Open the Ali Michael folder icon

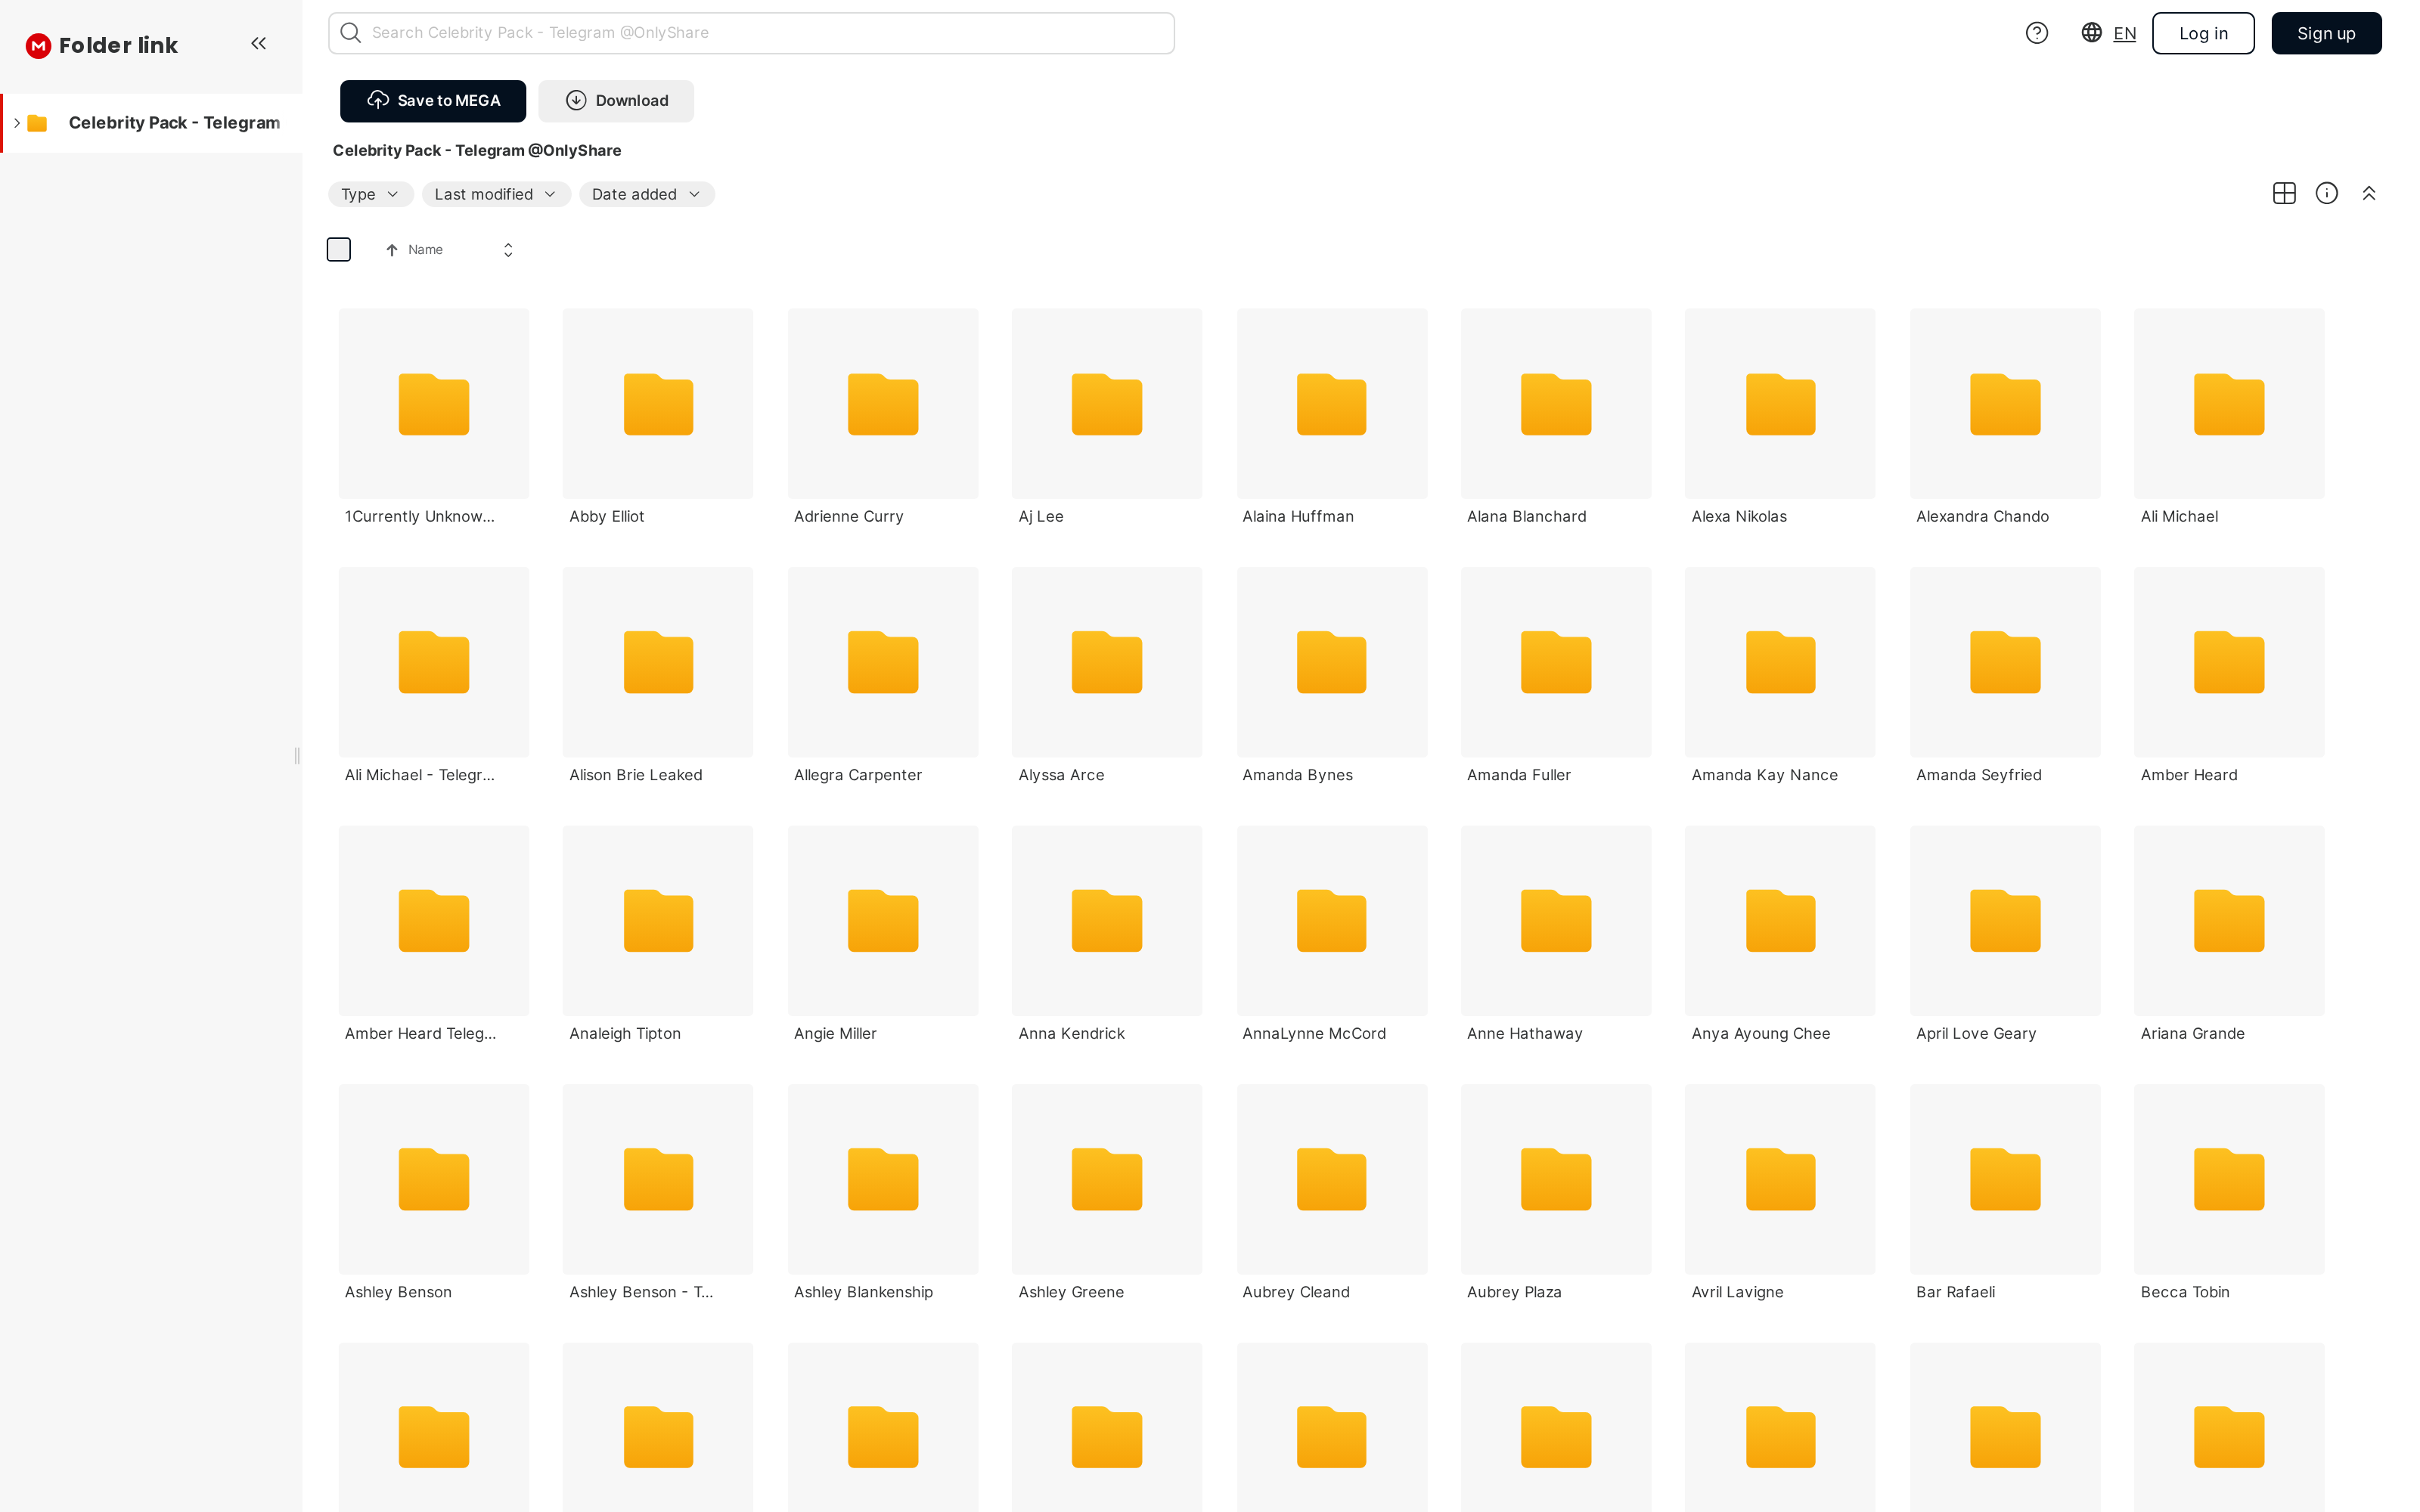point(2229,404)
